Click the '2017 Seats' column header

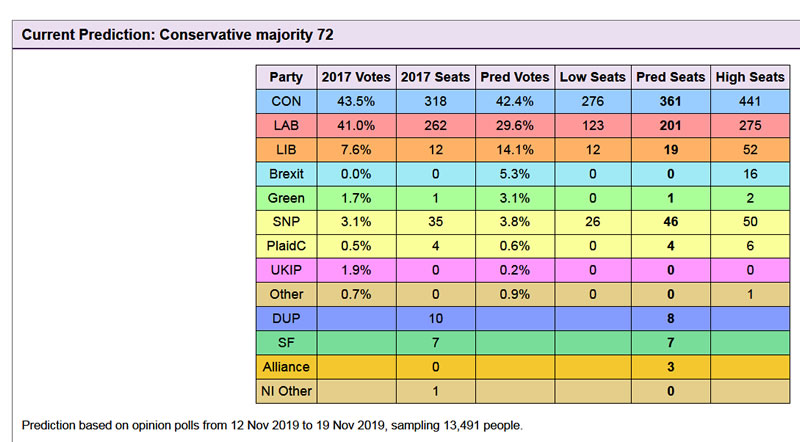pyautogui.click(x=435, y=77)
